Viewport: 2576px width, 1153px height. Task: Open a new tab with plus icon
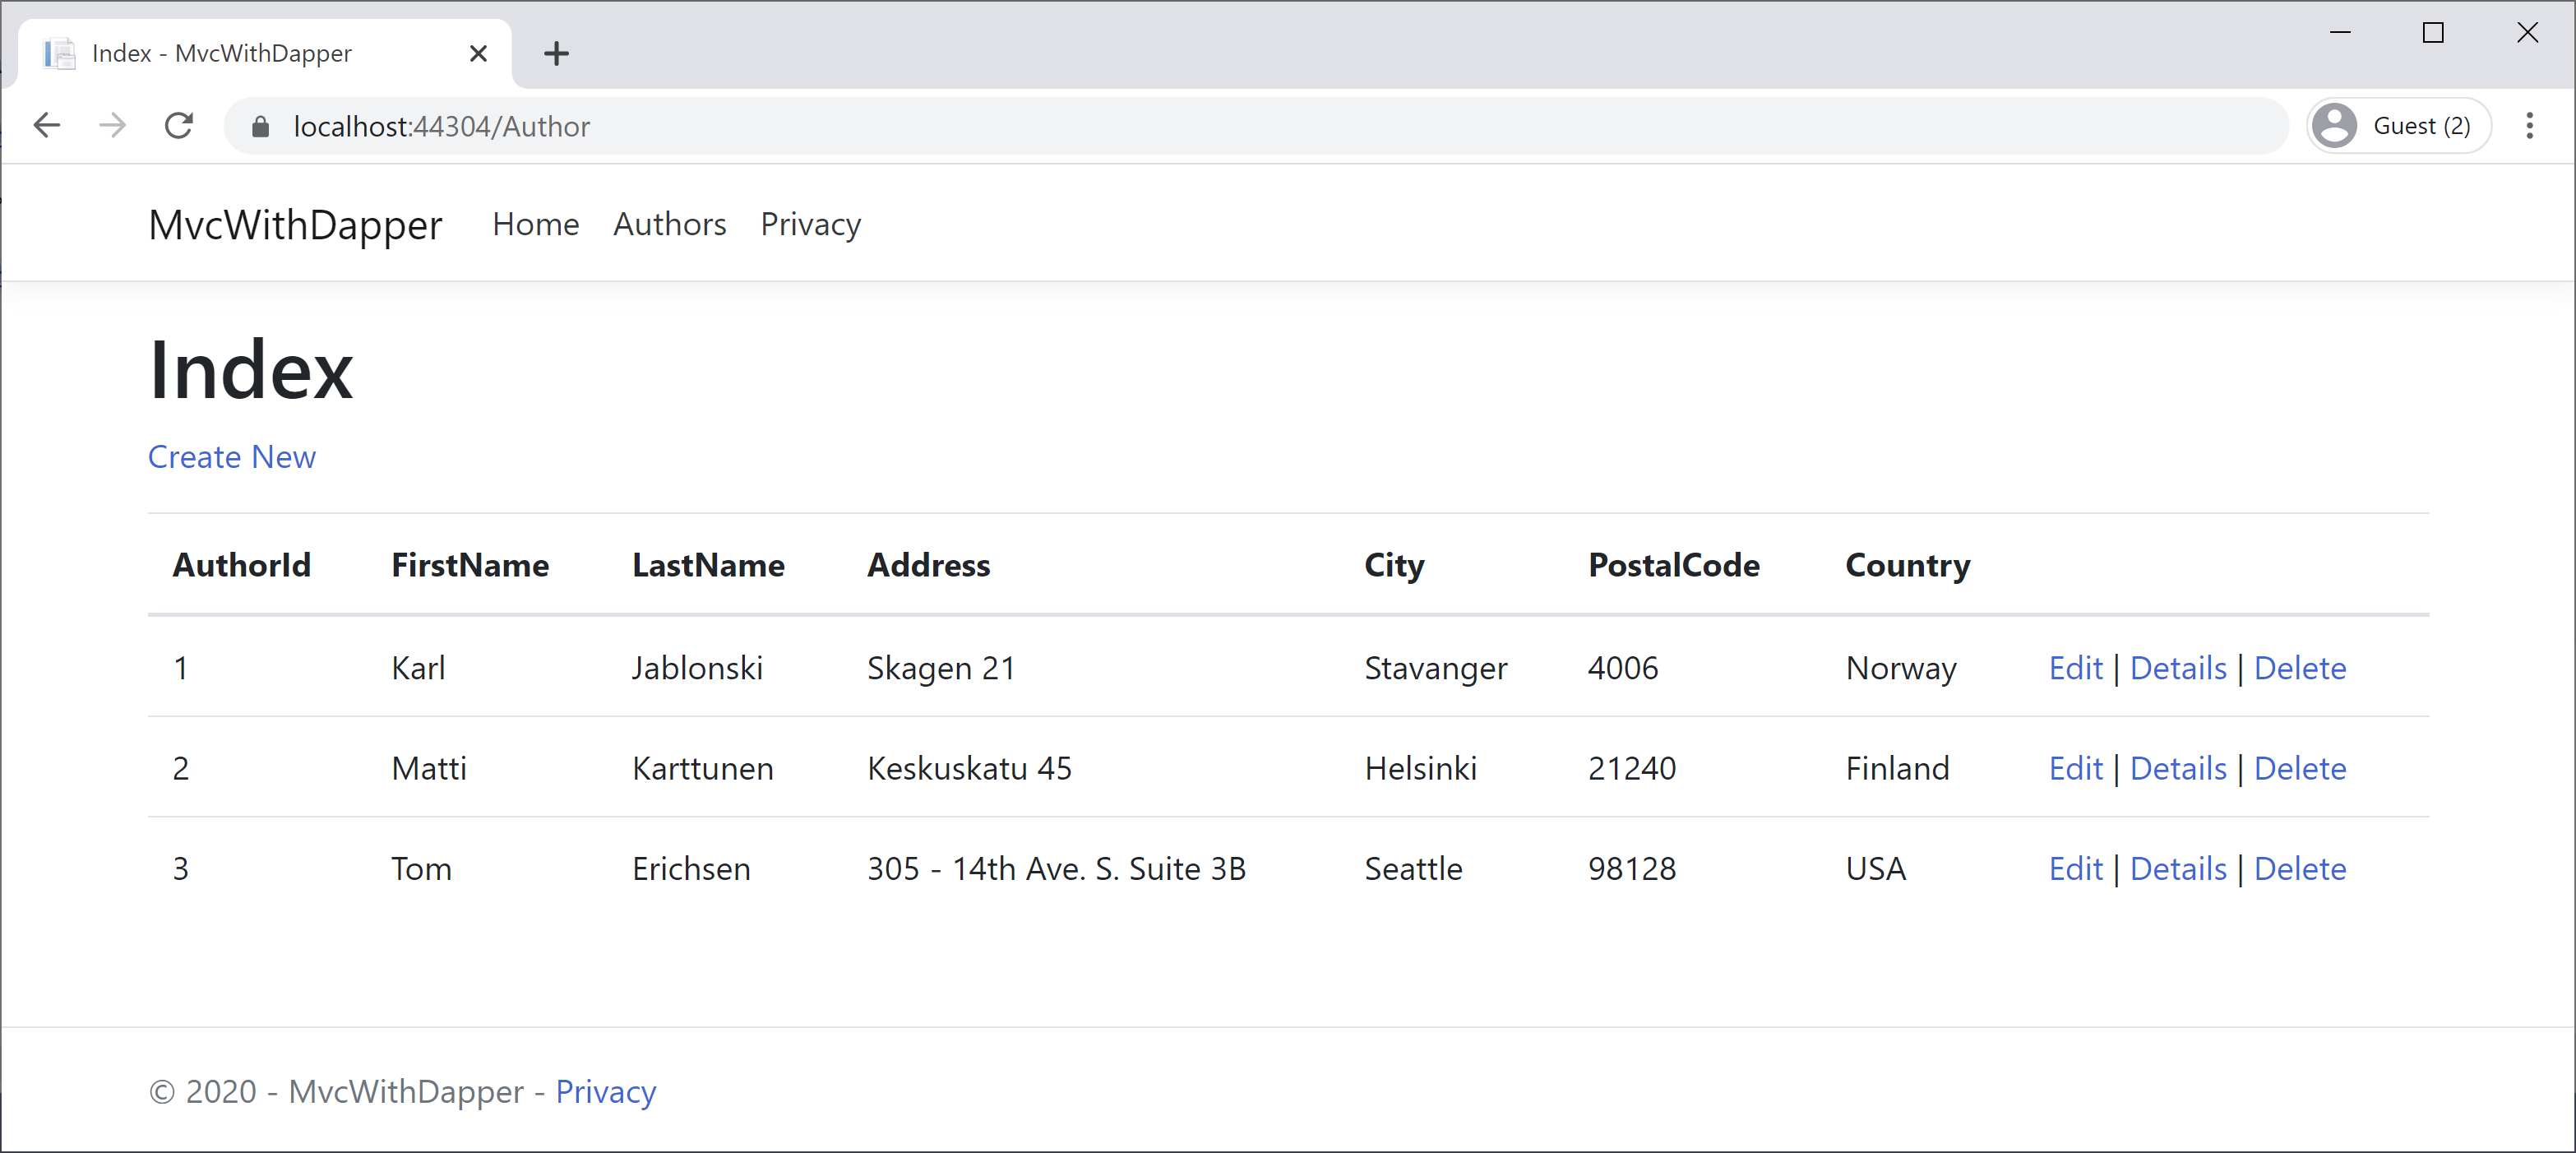pos(556,54)
